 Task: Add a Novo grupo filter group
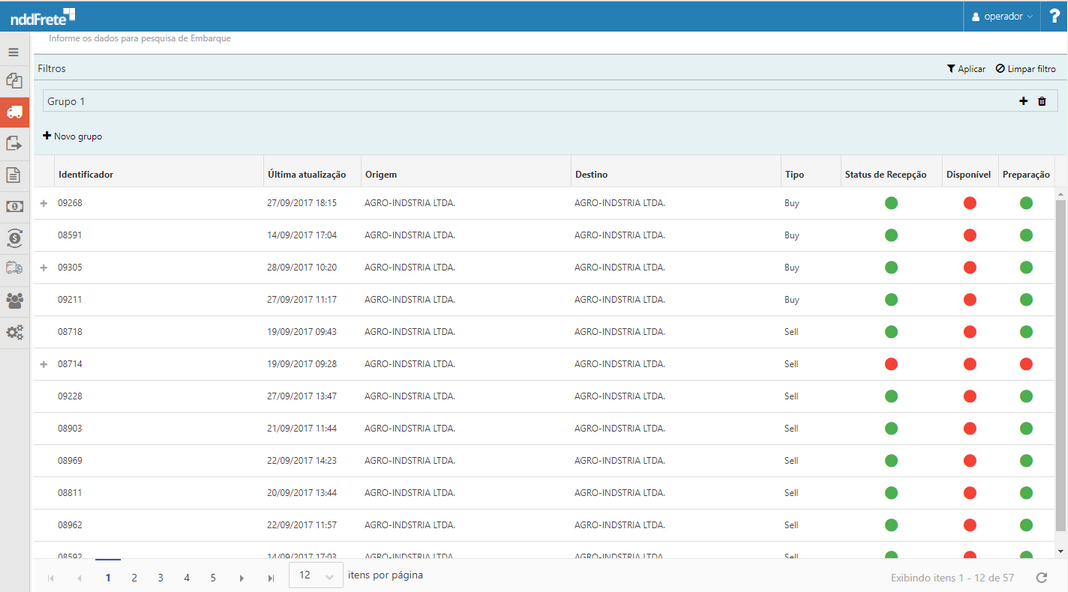(72, 136)
